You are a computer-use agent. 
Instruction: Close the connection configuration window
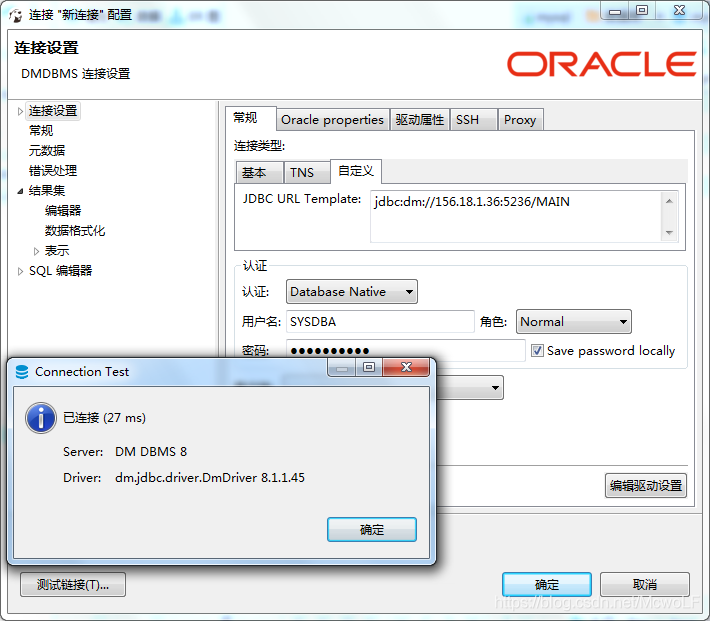[679, 10]
